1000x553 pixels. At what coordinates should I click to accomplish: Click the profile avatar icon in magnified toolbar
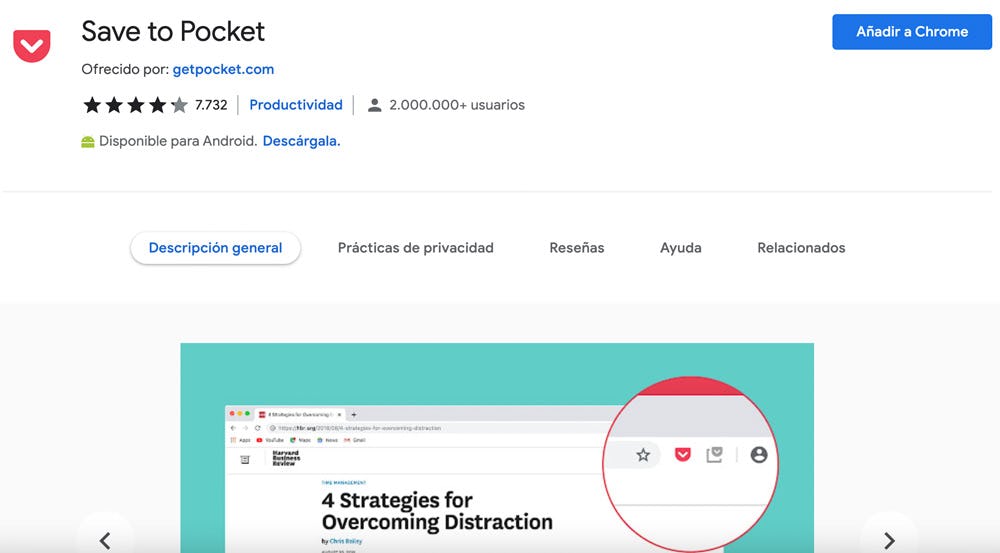pyautogui.click(x=759, y=455)
